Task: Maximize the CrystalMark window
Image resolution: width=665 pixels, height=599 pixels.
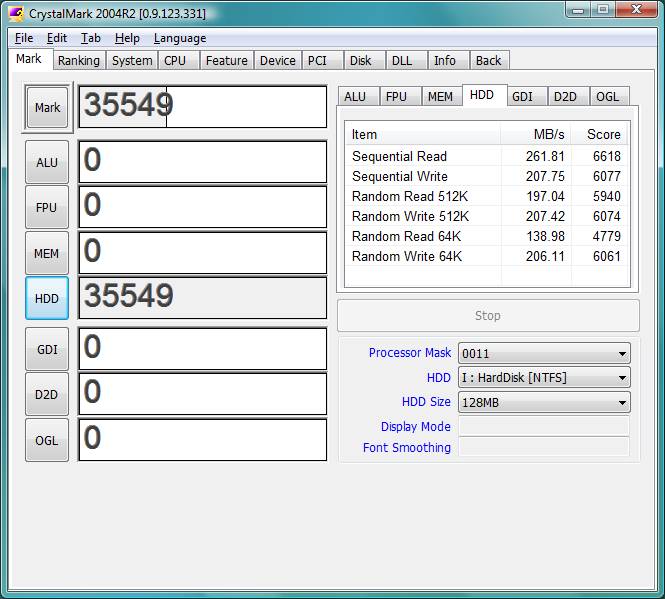Action: tap(603, 9)
